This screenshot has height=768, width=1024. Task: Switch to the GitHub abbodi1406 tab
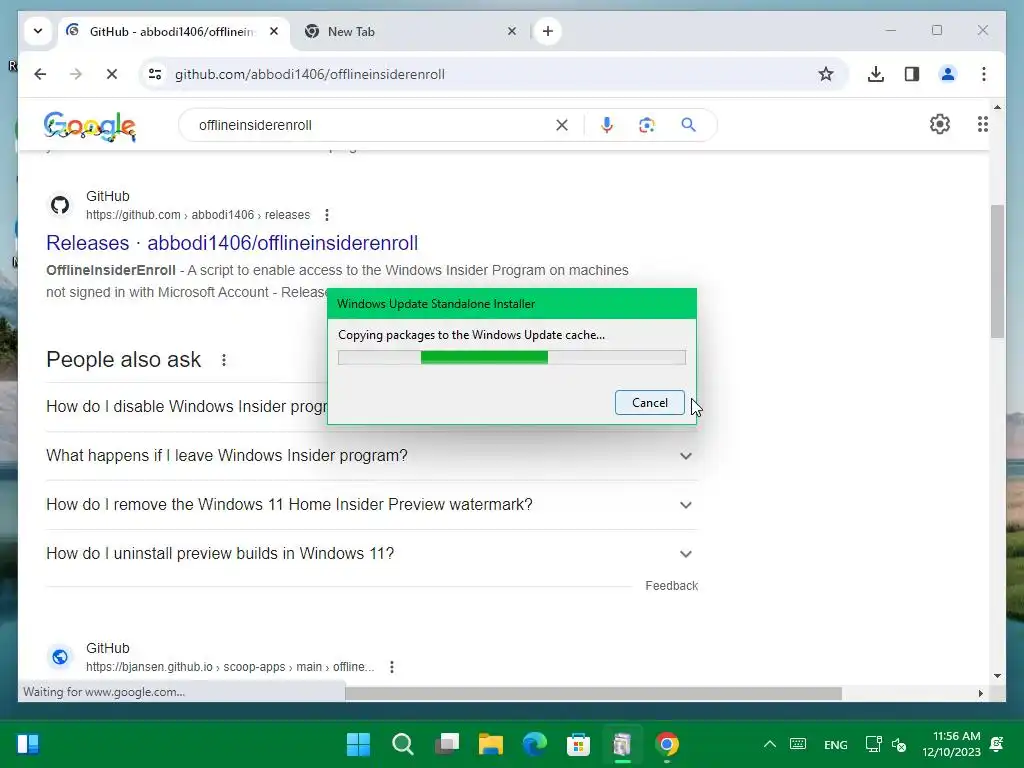(x=171, y=31)
